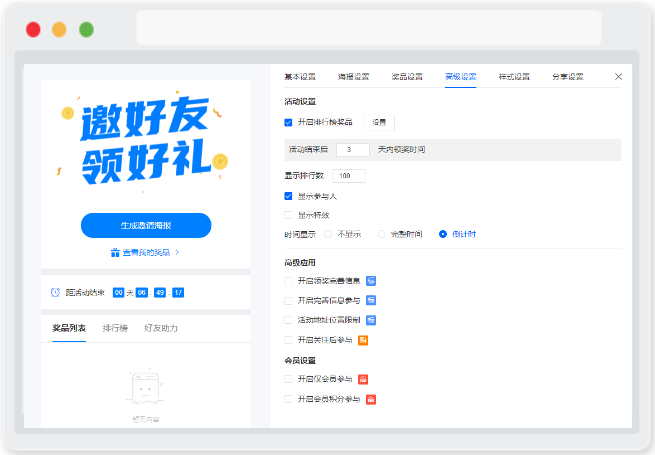Image resolution: width=655 pixels, height=455 pixels.
Task: Click the 天内领奖时间 label
Action: pos(401,150)
